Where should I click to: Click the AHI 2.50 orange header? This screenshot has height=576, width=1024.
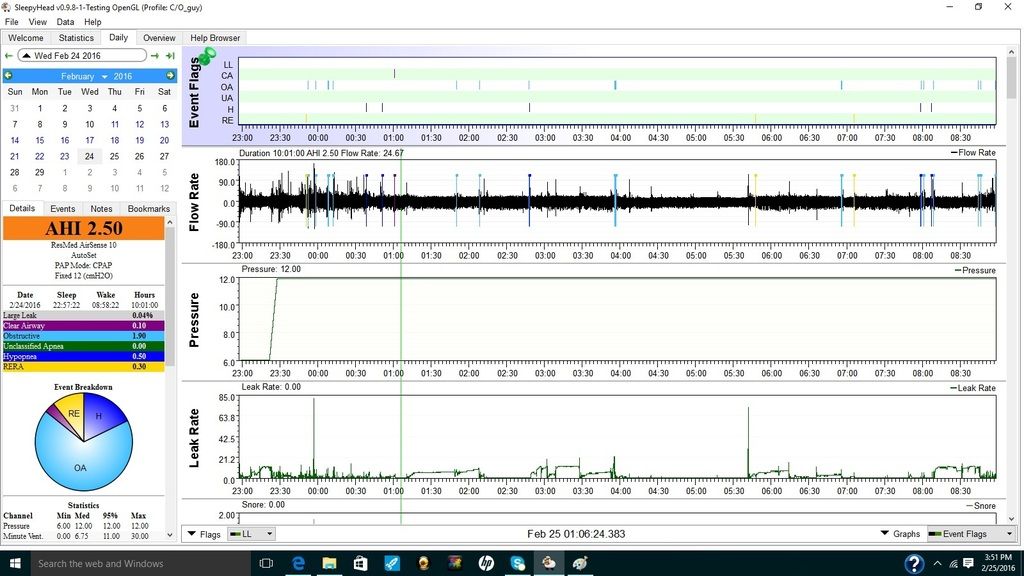84,228
